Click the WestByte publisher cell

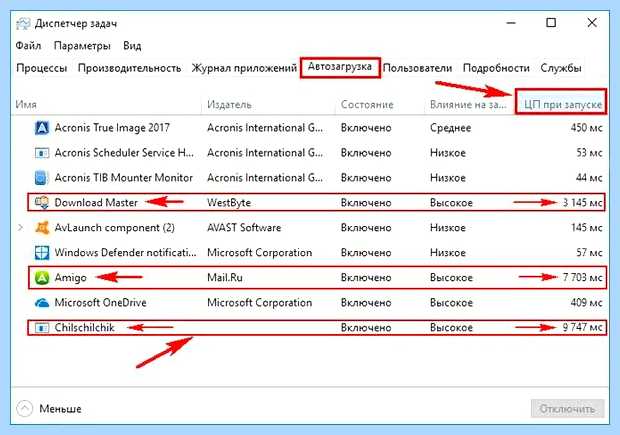[229, 203]
